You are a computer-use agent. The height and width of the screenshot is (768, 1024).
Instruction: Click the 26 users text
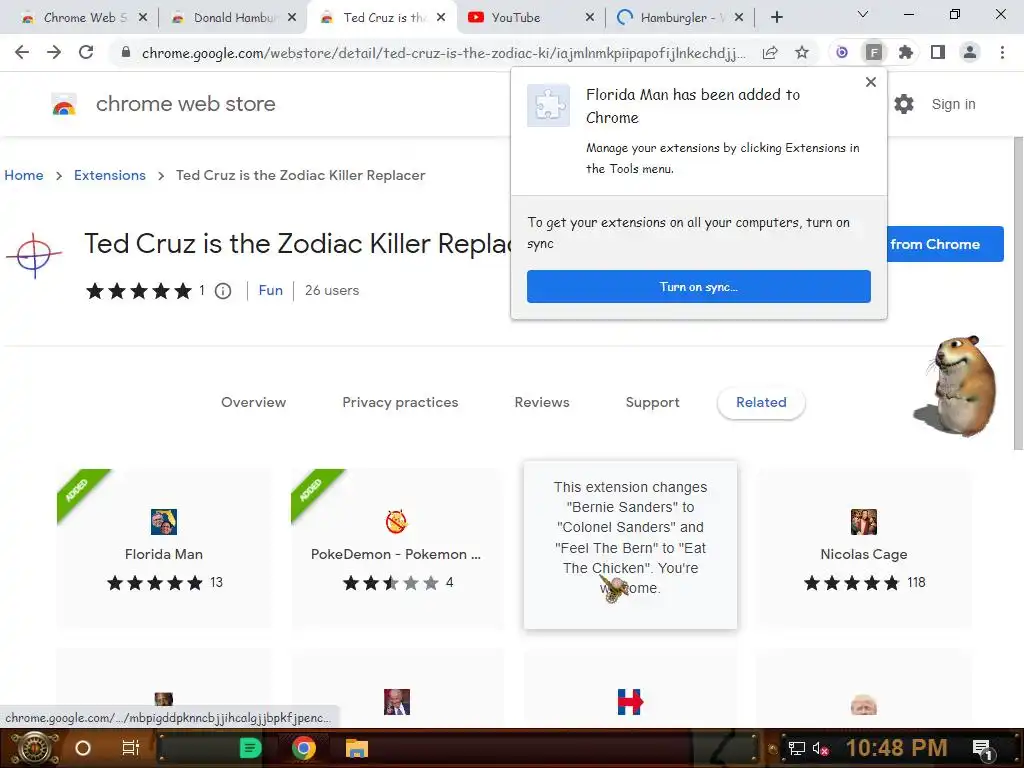pos(332,291)
